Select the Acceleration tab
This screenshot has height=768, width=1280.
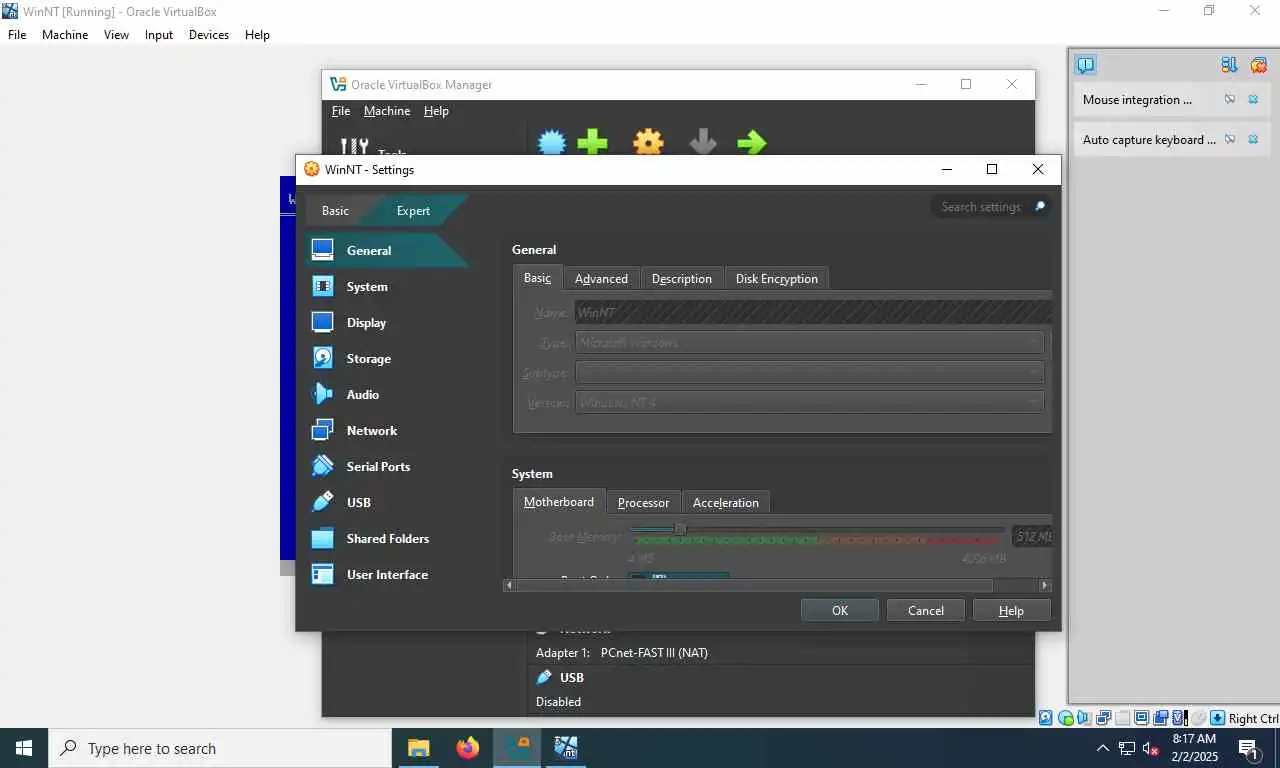(726, 503)
